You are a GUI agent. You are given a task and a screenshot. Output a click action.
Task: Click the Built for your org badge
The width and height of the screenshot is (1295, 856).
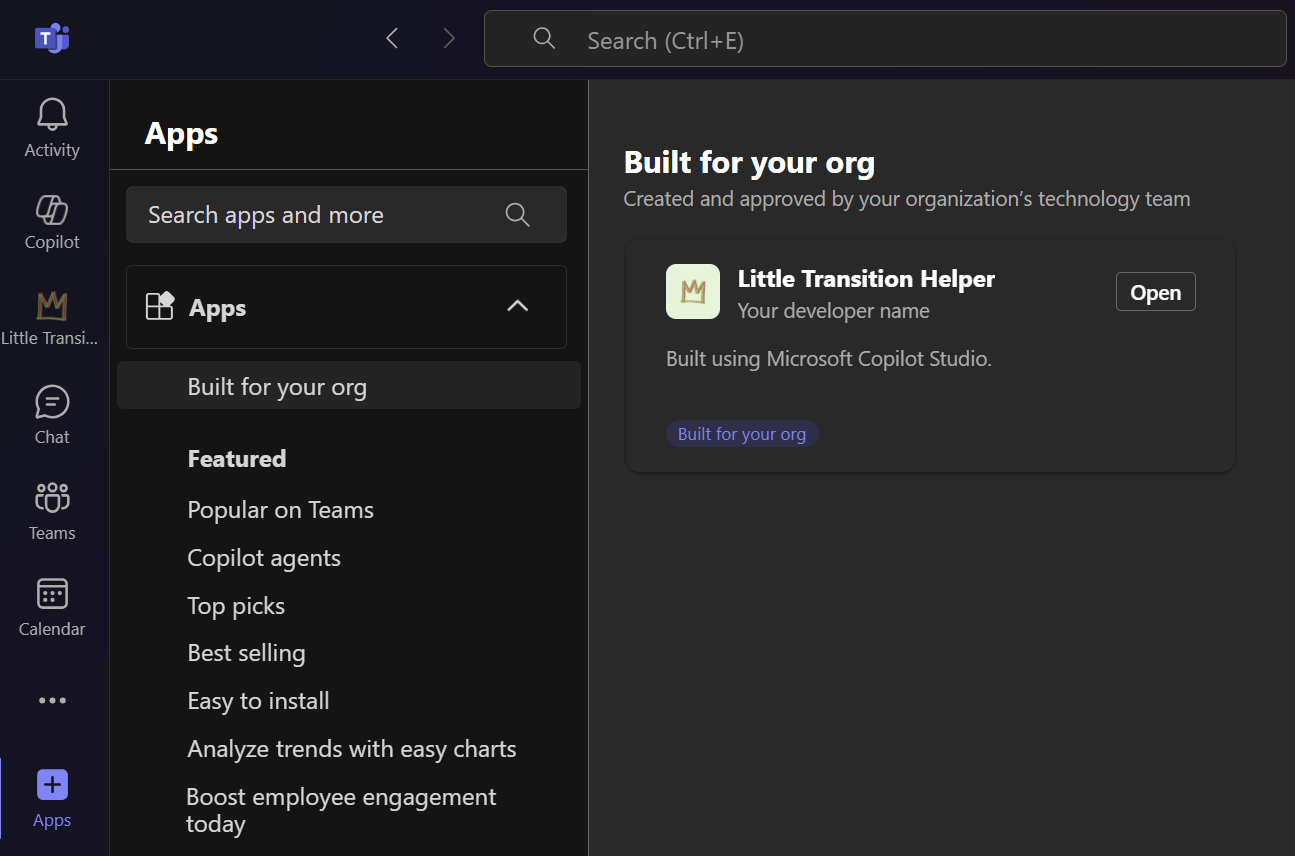point(742,433)
